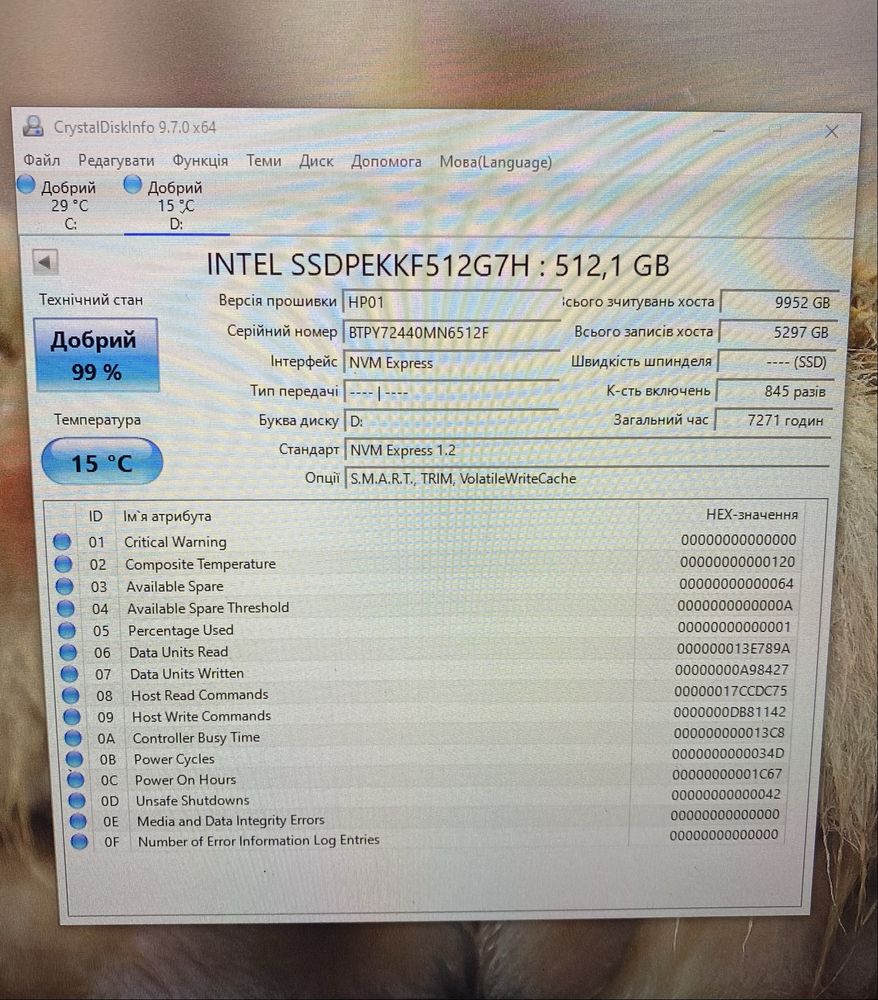
Task: Click the status circle of Data Units Read row
Action: (x=68, y=652)
